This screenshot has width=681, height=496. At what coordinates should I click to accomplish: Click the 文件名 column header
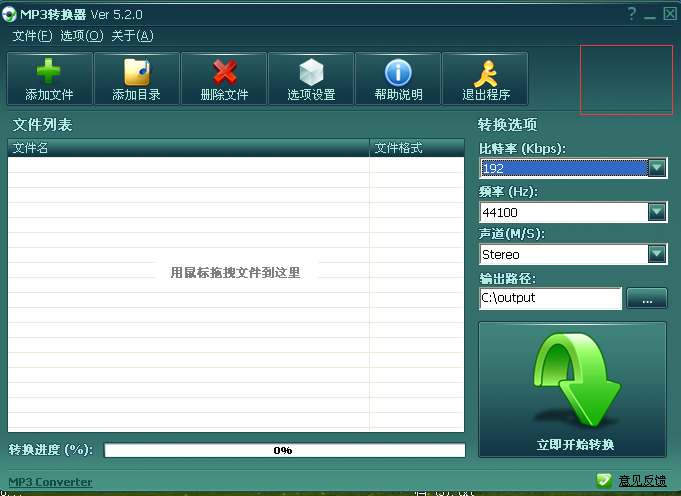click(188, 148)
